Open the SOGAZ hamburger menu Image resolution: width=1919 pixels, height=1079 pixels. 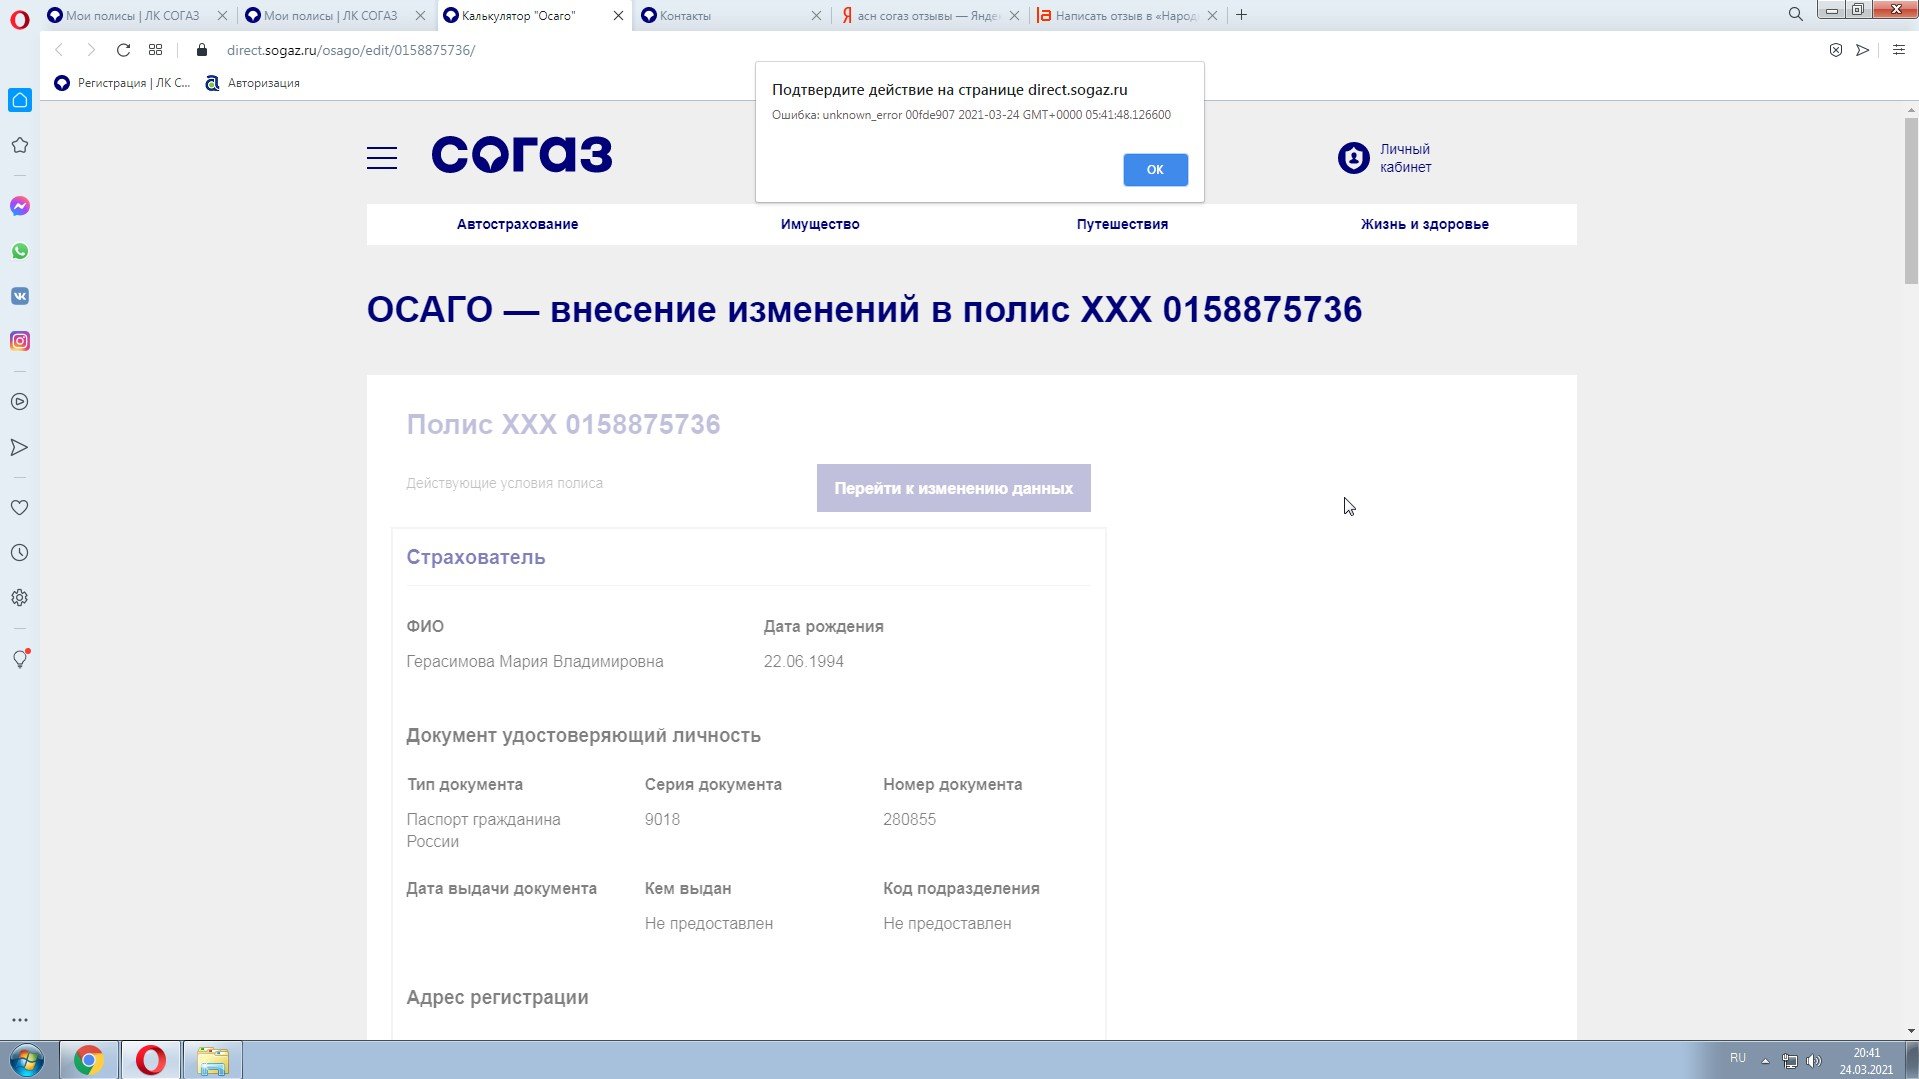[382, 158]
